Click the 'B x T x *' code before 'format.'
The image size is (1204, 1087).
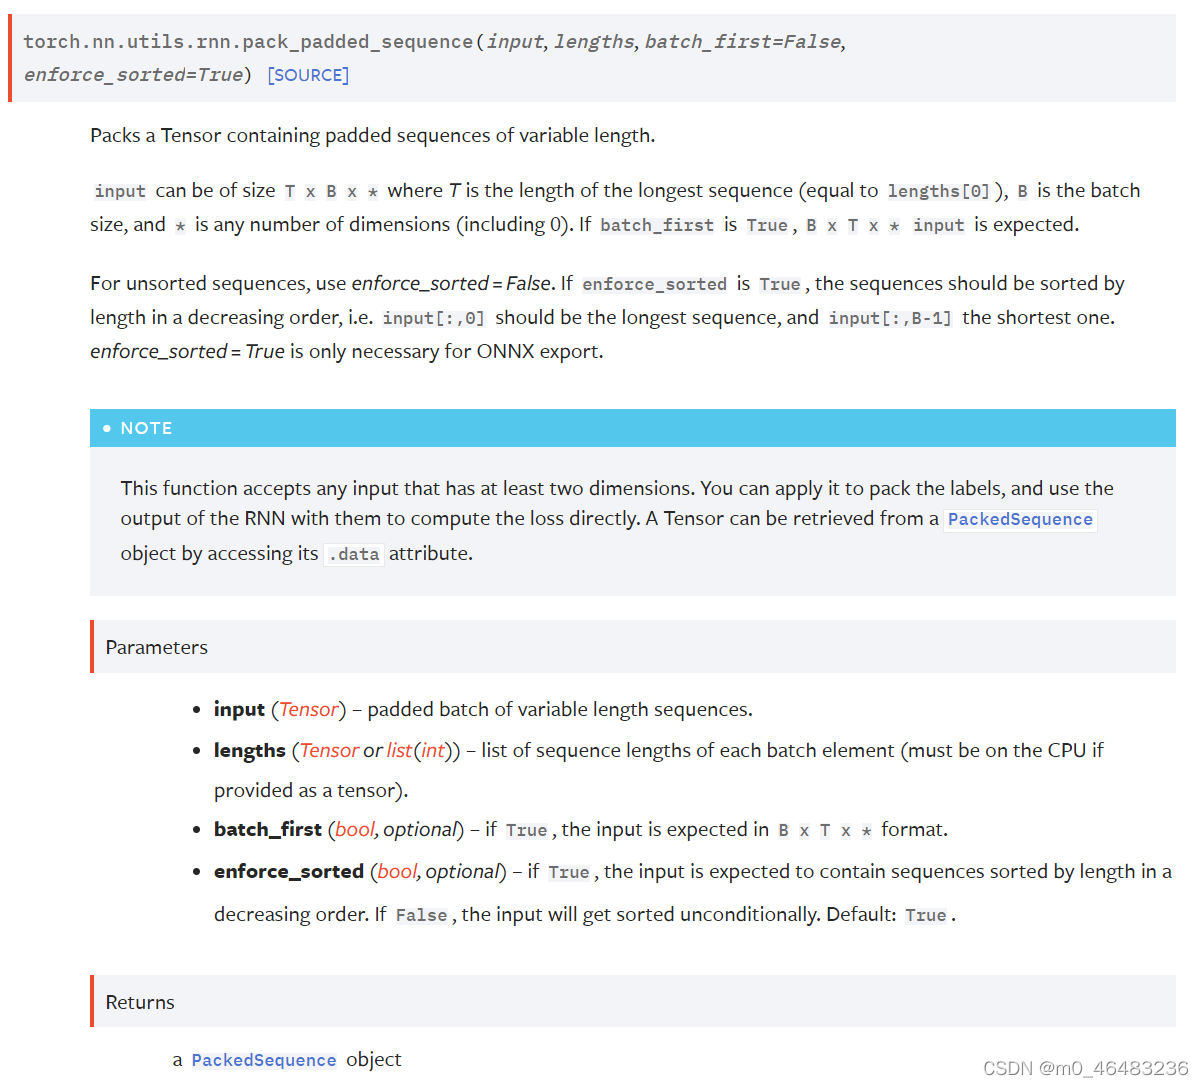pyautogui.click(x=825, y=830)
